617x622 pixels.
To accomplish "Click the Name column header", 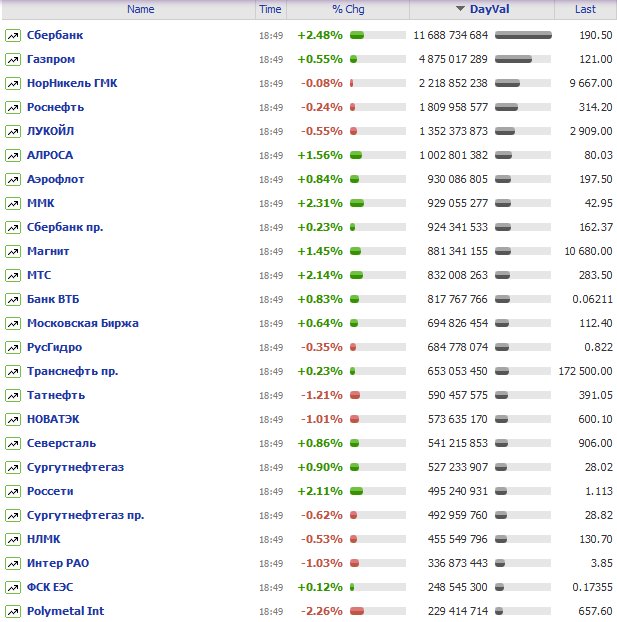I will click(x=141, y=9).
